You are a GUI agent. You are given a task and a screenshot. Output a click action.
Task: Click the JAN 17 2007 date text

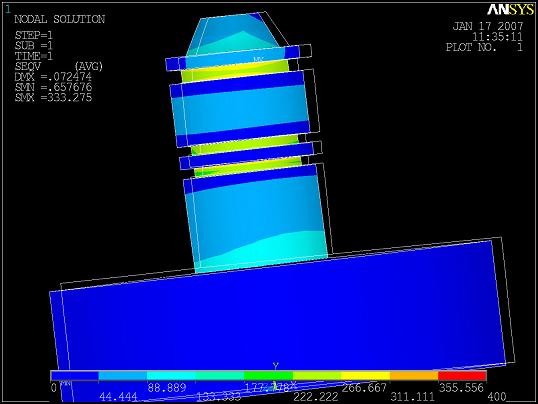click(488, 26)
